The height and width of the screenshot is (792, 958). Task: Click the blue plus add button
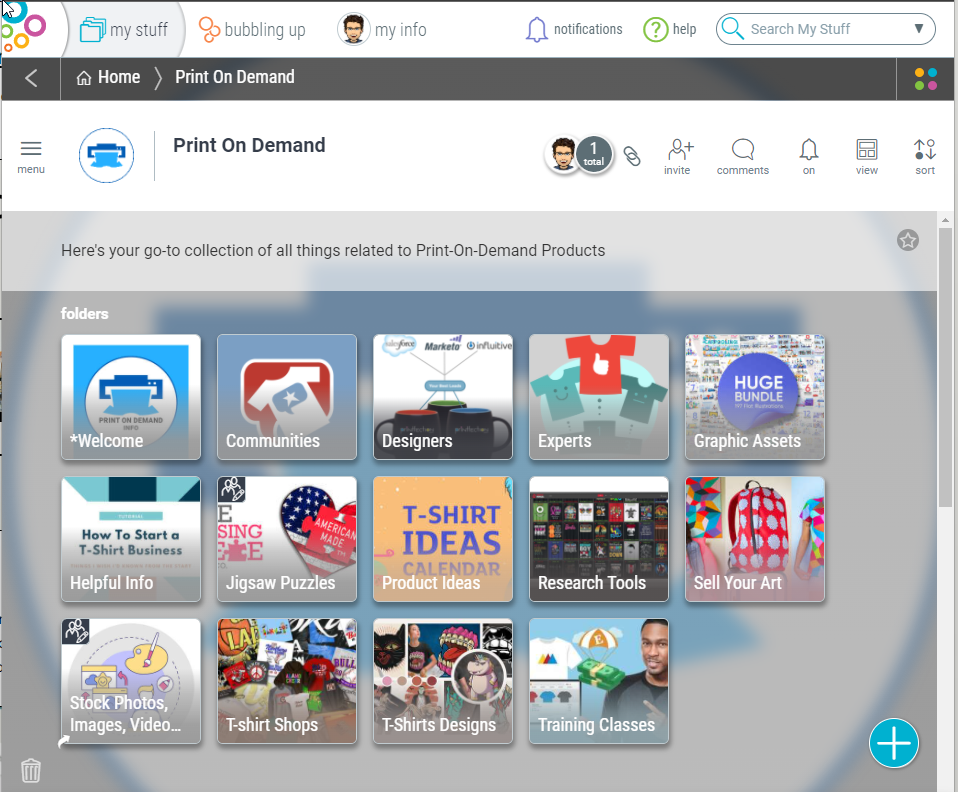click(893, 742)
